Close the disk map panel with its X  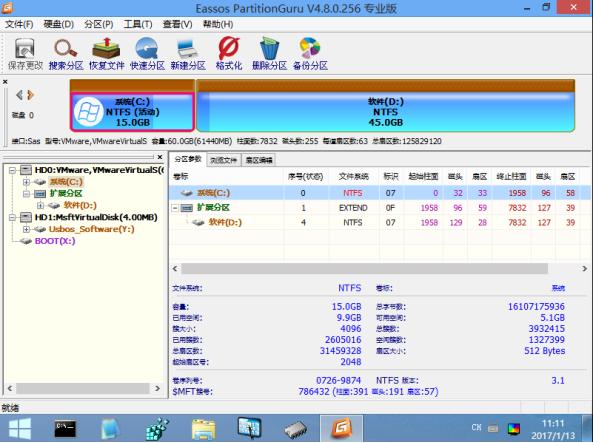click(x=5, y=82)
